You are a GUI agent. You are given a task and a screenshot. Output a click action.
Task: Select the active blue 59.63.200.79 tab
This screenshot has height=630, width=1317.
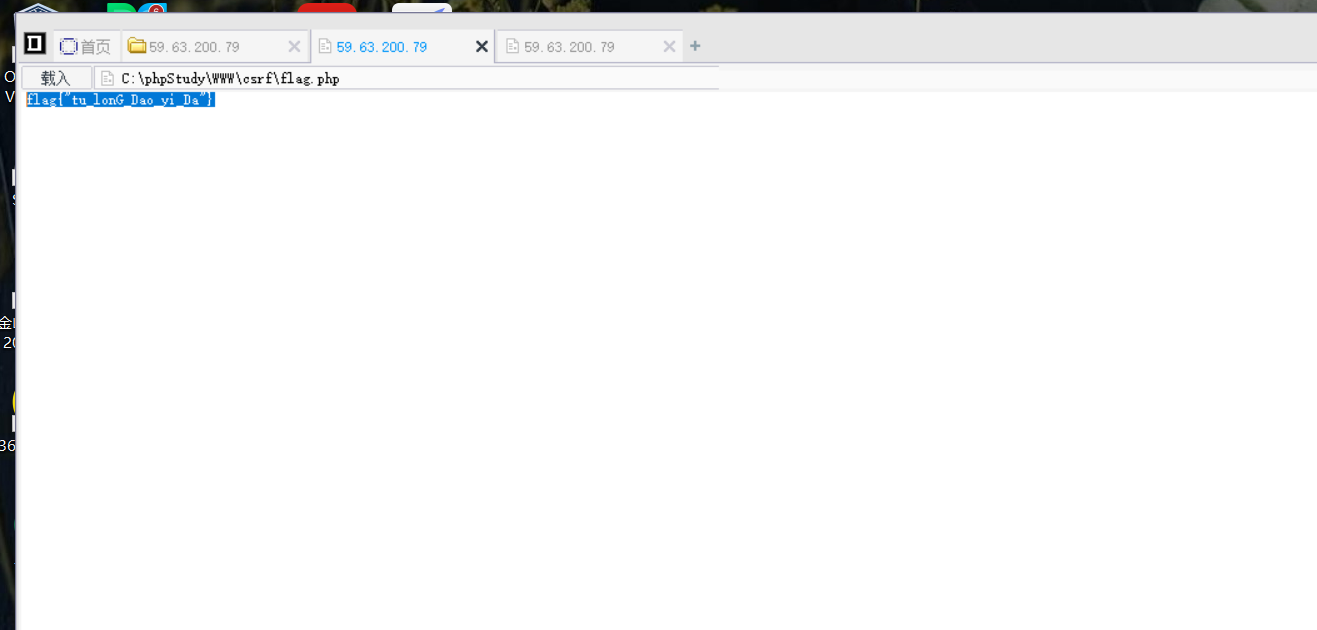tap(402, 46)
